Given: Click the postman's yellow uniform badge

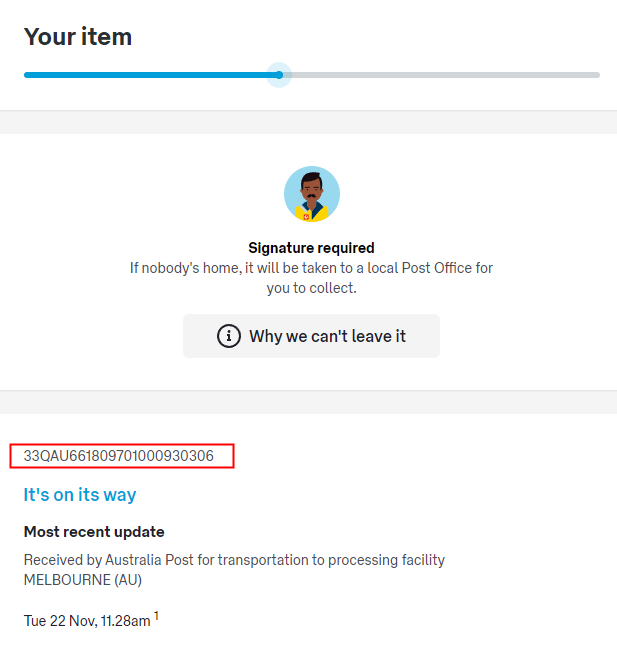Looking at the screenshot, I should [305, 213].
